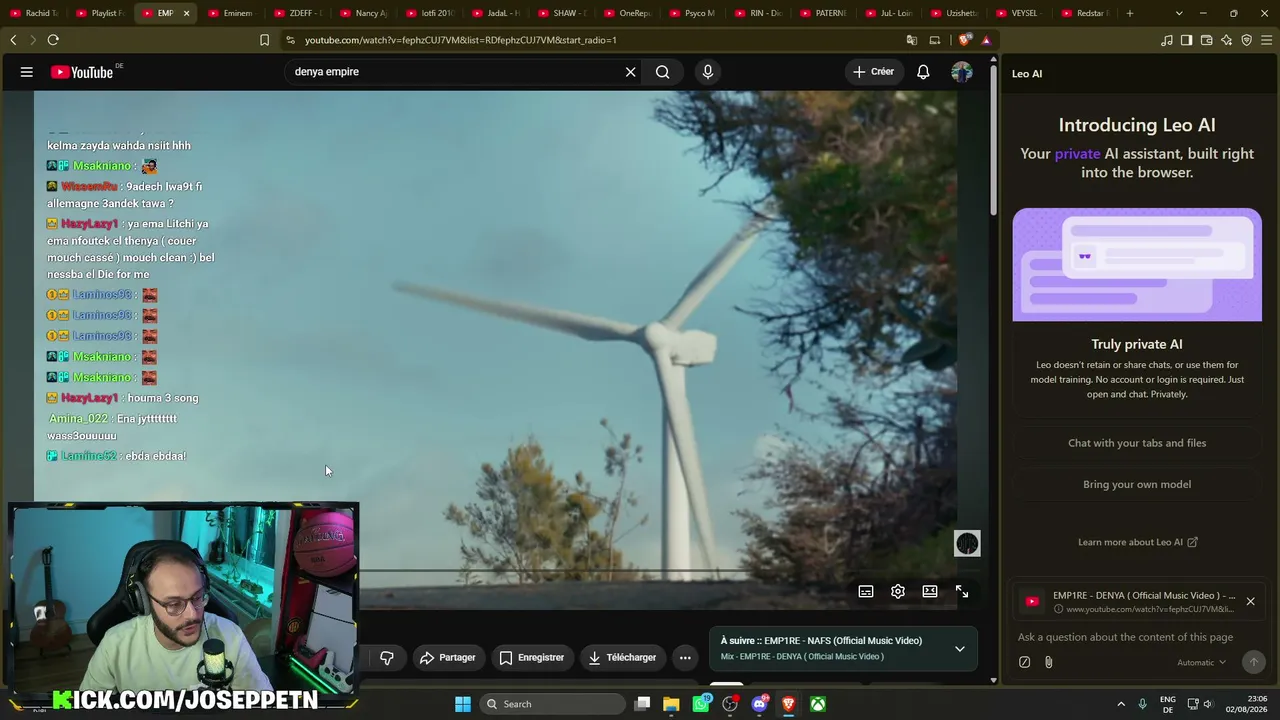Image resolution: width=1280 pixels, height=720 pixels.
Task: Start voice search with the microphone
Action: (708, 72)
